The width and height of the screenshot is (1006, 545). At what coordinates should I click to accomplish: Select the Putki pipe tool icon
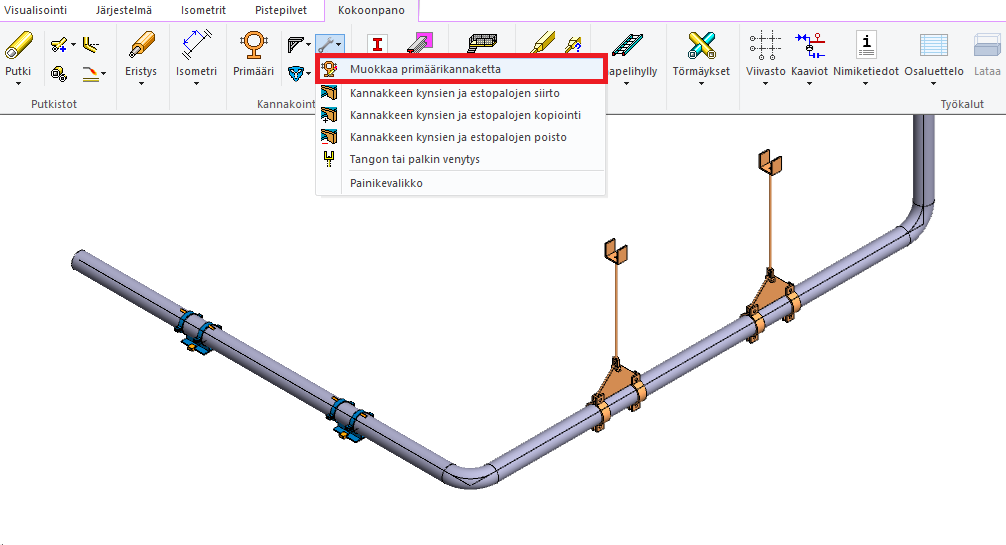[x=19, y=46]
